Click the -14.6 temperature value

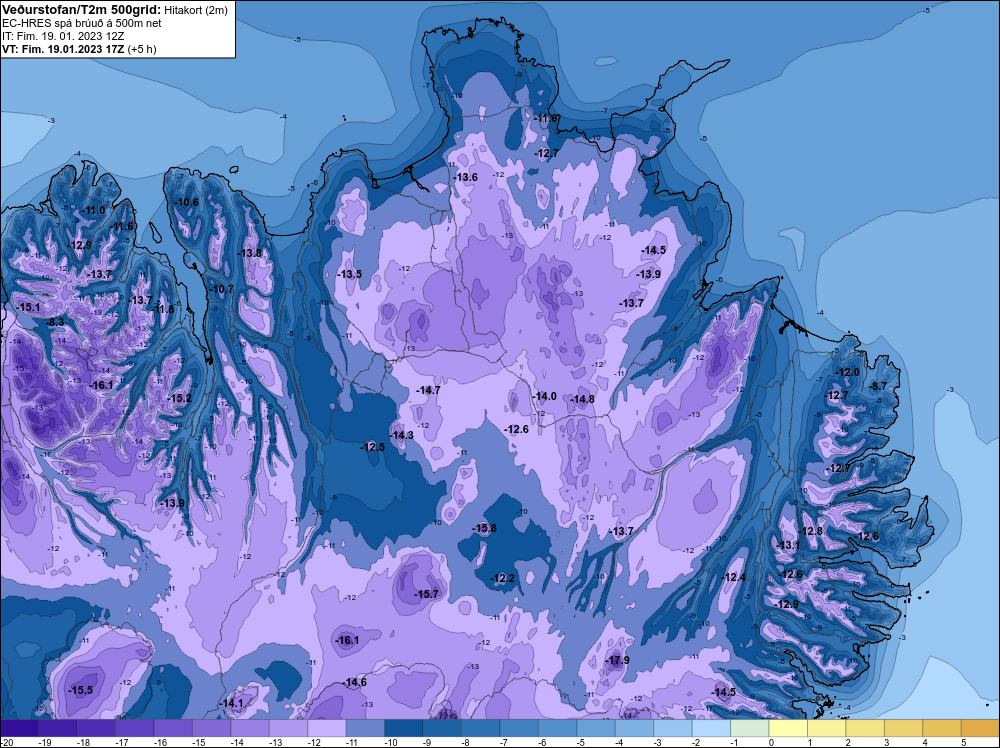point(355,682)
